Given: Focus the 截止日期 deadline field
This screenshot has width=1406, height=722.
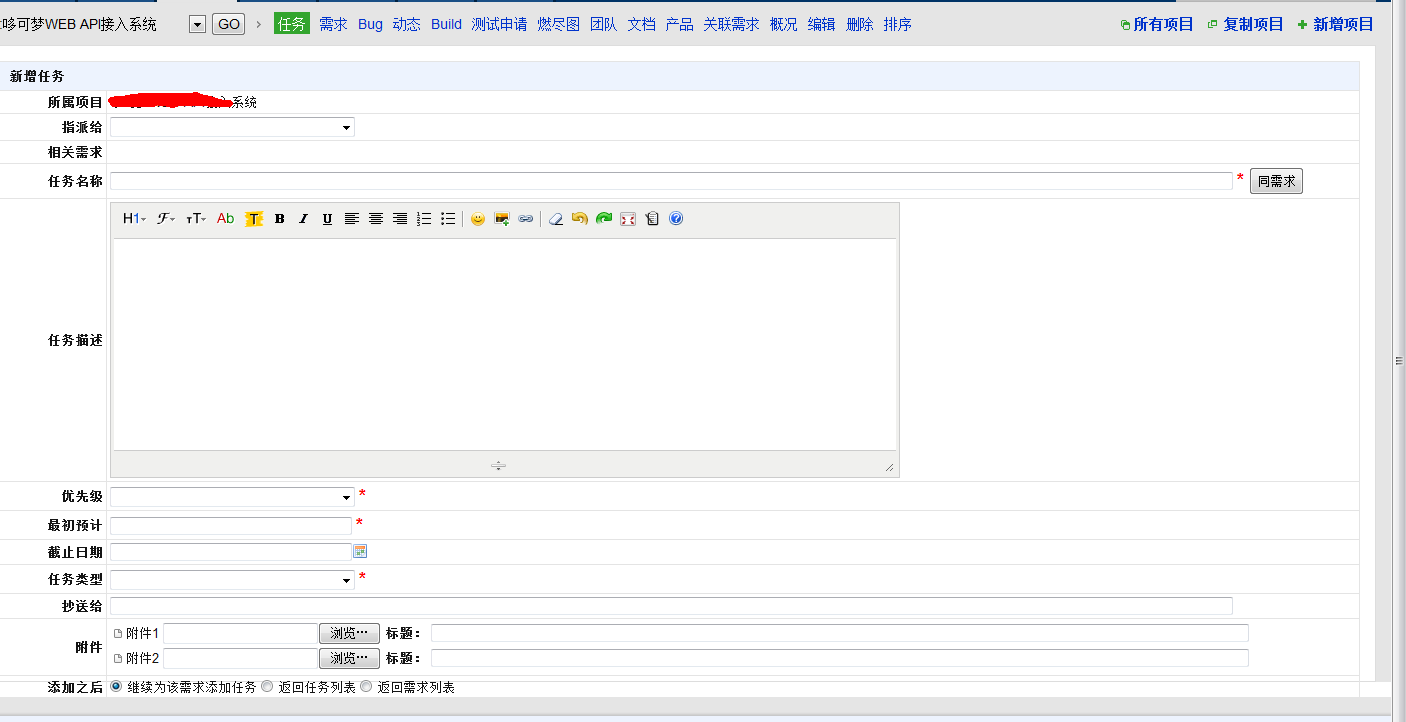Looking at the screenshot, I should [x=231, y=552].
